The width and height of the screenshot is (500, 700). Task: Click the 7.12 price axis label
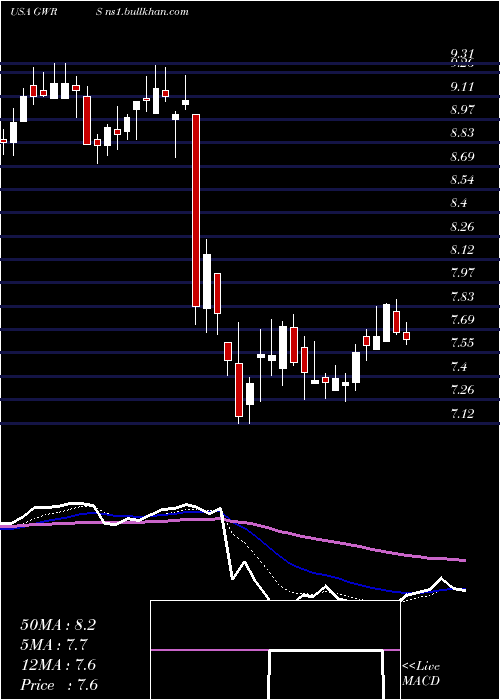(x=462, y=413)
